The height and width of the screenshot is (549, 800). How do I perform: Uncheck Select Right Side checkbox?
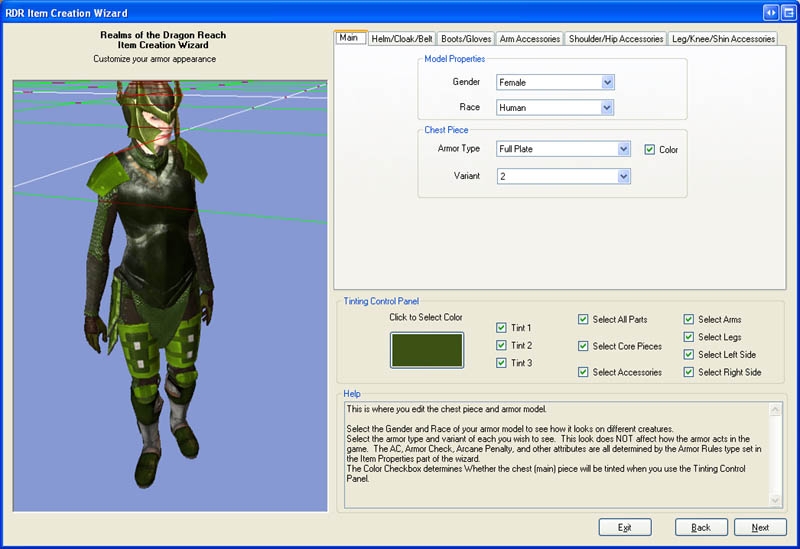(x=689, y=372)
